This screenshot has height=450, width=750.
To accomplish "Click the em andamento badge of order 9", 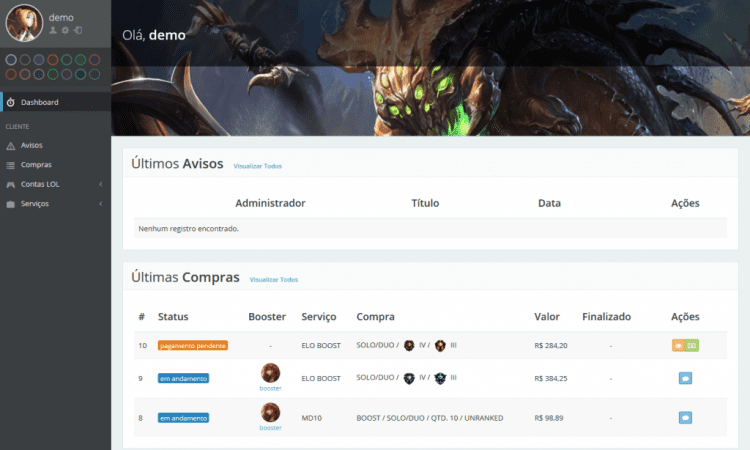I will coord(183,378).
